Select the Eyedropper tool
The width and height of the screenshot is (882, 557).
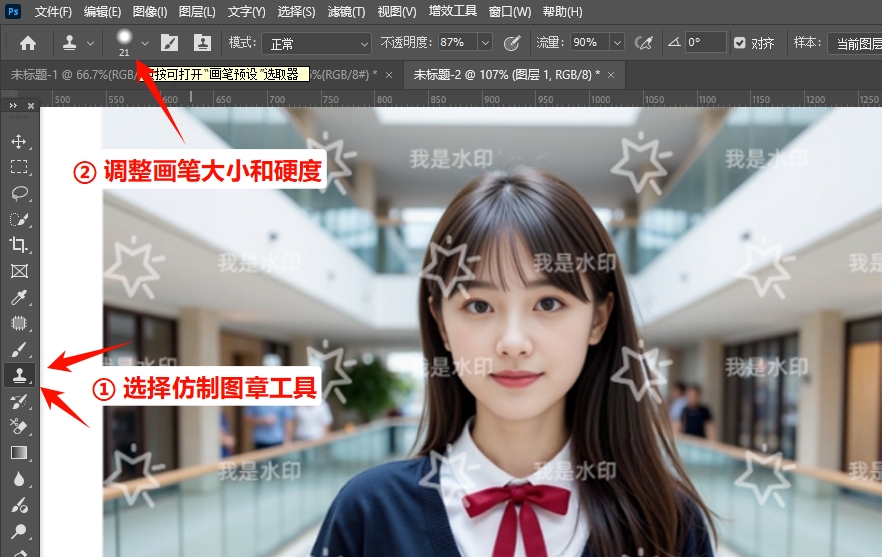click(19, 297)
